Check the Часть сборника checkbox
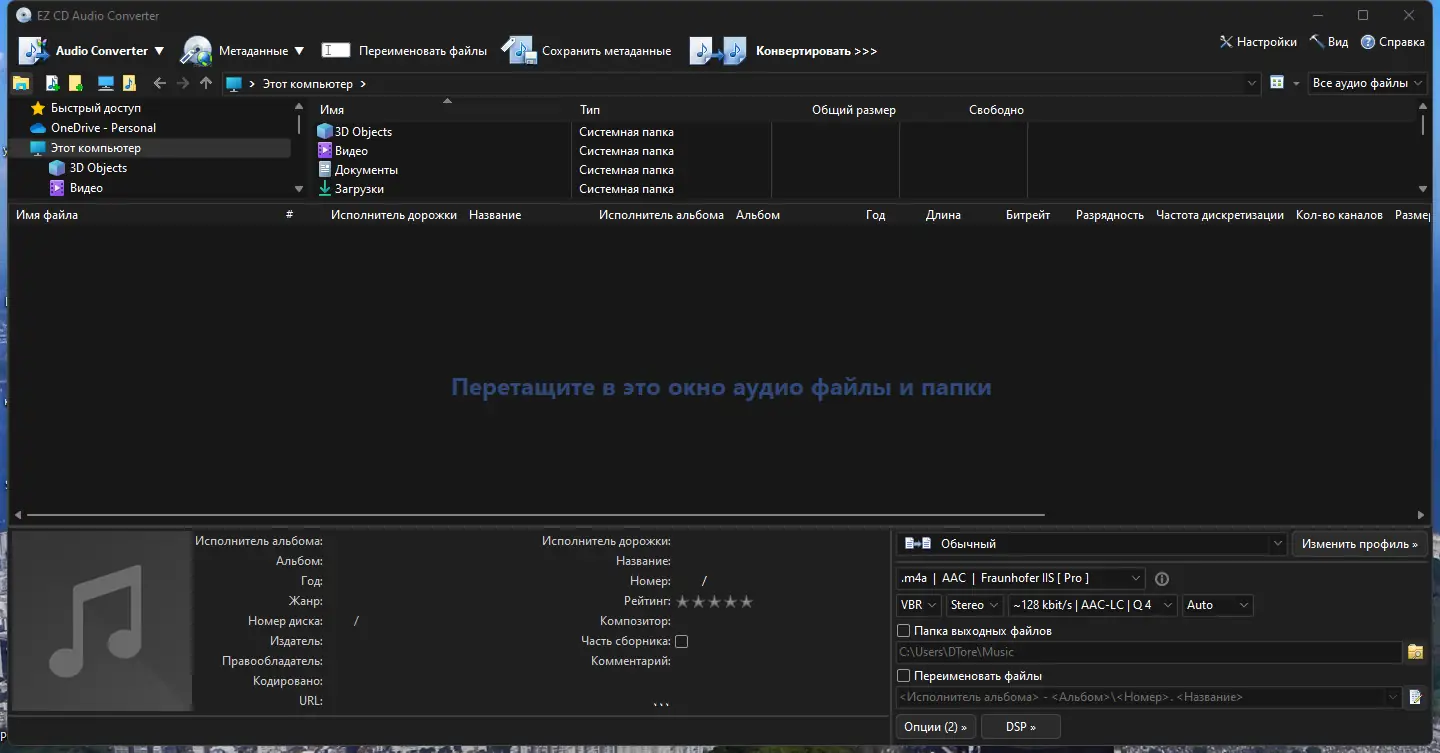Viewport: 1440px width, 753px height. (x=681, y=641)
